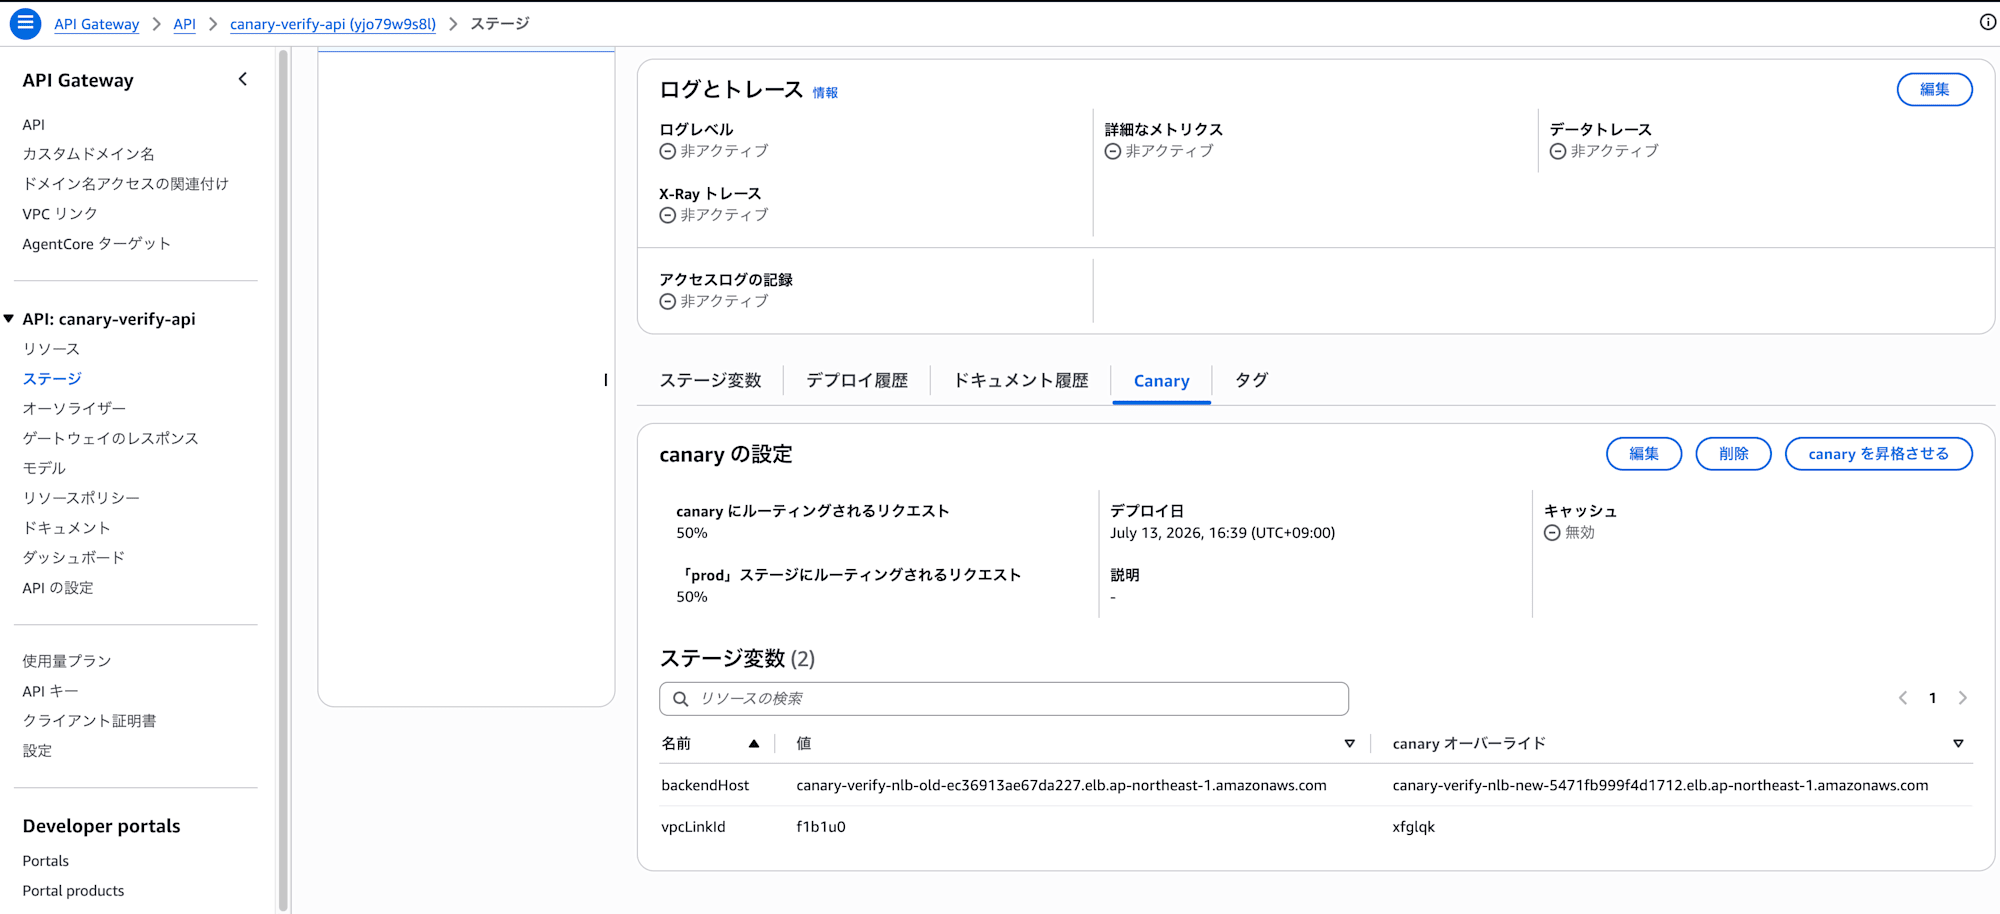Click the July 13, 2026 deploy date text
This screenshot has height=914, width=2000.
(1222, 533)
